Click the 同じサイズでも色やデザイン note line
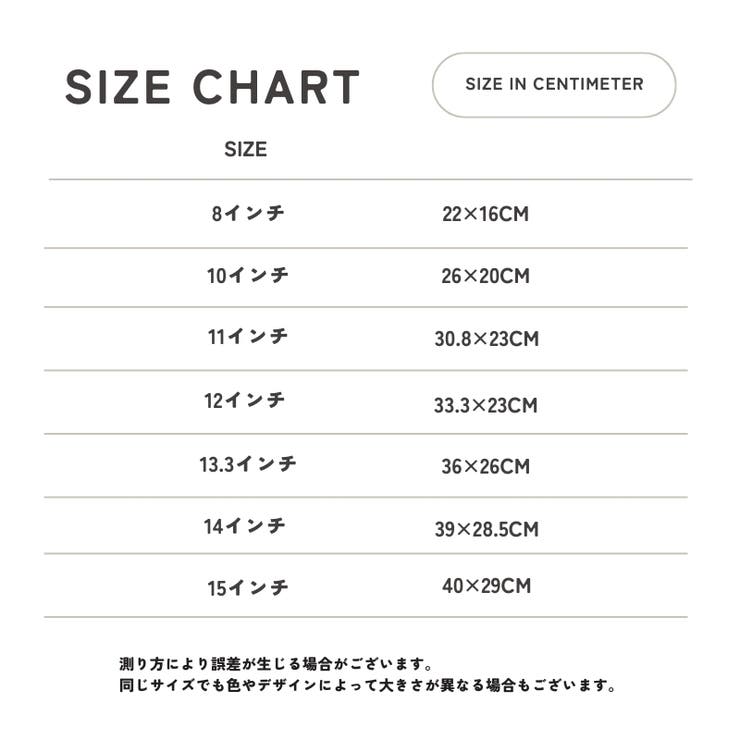The image size is (740, 740). 367,685
